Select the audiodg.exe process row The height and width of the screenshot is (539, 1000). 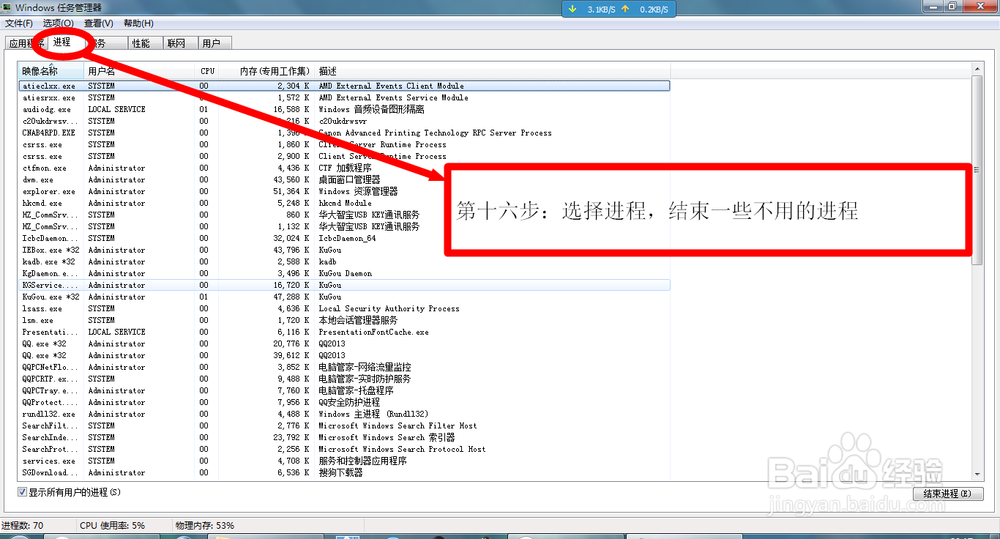(344, 109)
